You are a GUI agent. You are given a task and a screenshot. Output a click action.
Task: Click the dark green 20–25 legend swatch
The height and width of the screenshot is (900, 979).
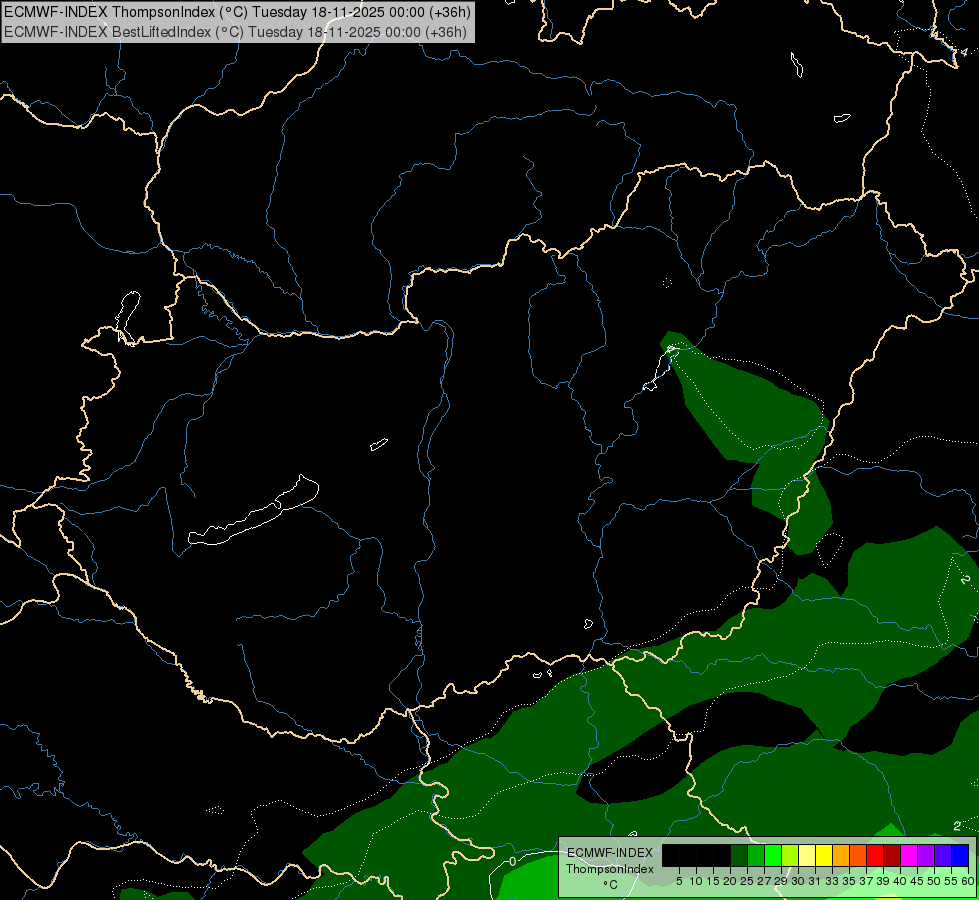pyautogui.click(x=739, y=855)
